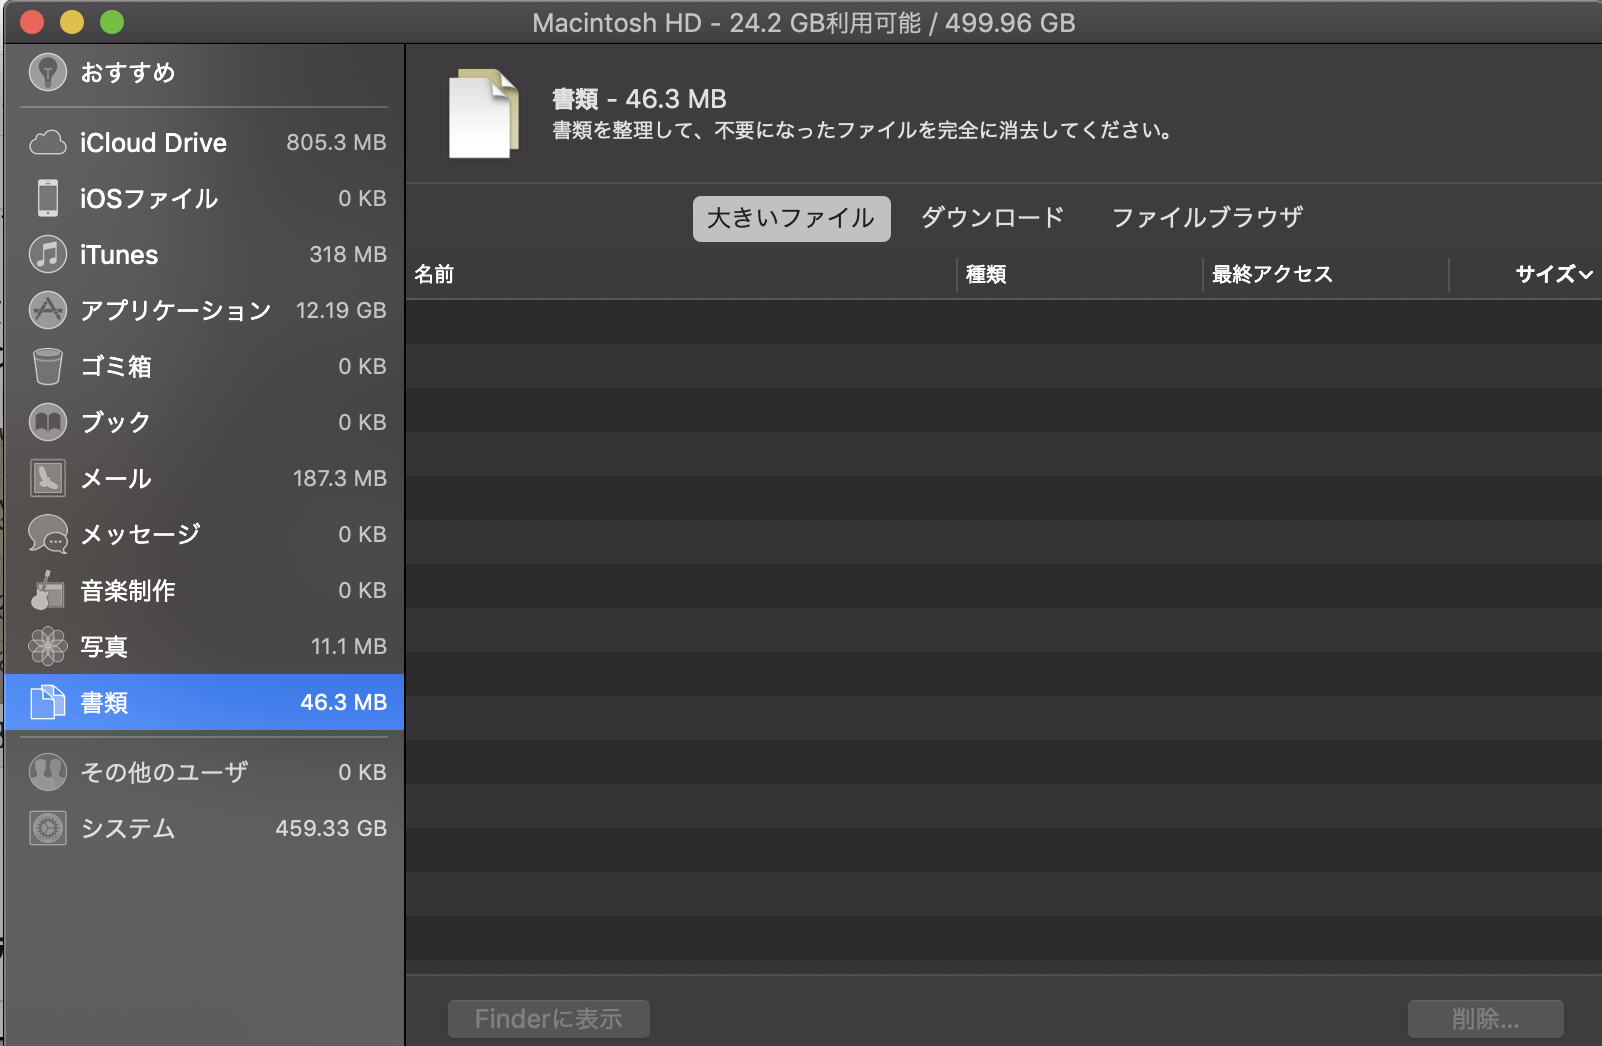This screenshot has width=1602, height=1046.
Task: Select the システム sidebar label
Action: coord(128,828)
